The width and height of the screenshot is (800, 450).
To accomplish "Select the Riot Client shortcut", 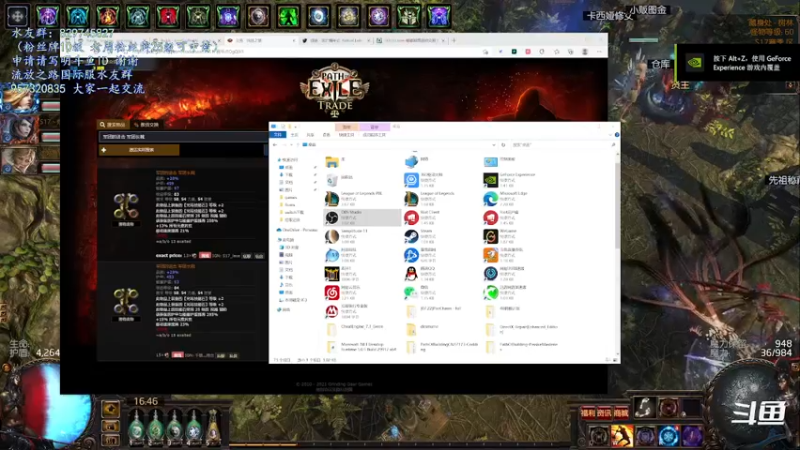I will coord(441,217).
